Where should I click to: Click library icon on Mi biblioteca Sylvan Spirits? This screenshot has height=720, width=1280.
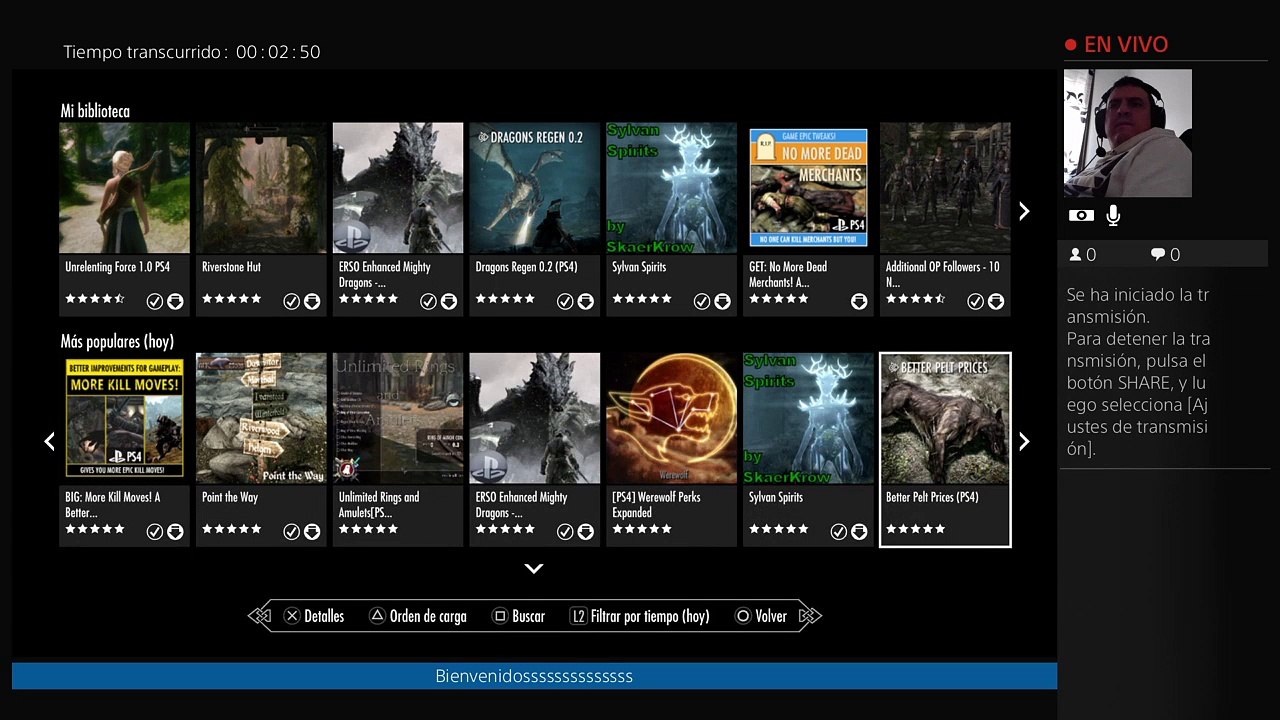click(722, 301)
